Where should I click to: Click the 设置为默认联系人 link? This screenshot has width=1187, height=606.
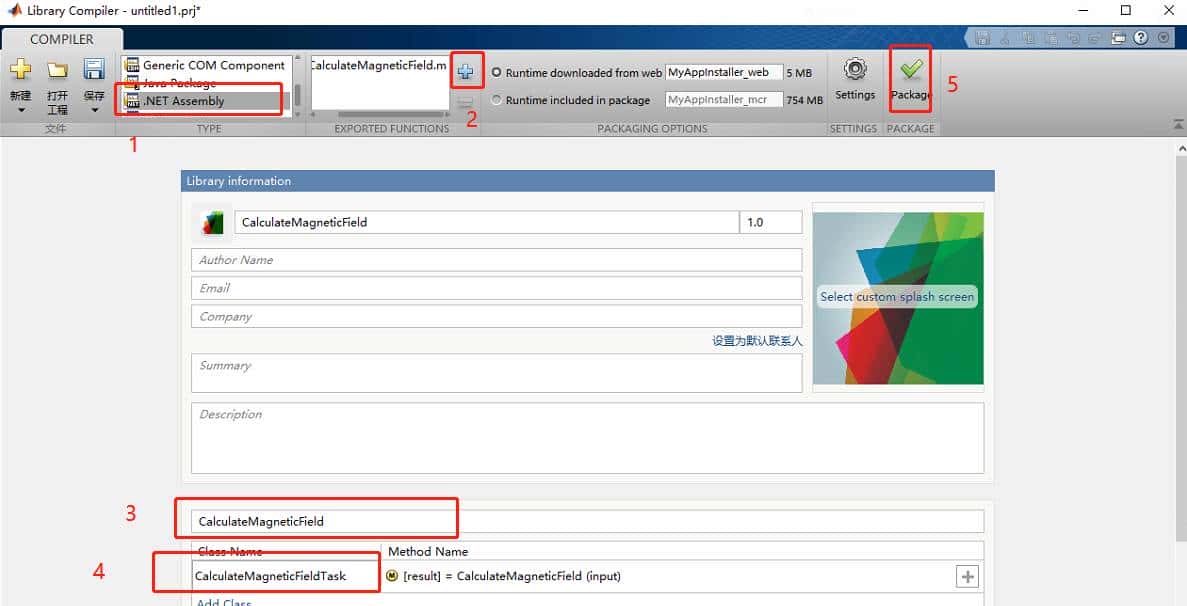click(755, 340)
